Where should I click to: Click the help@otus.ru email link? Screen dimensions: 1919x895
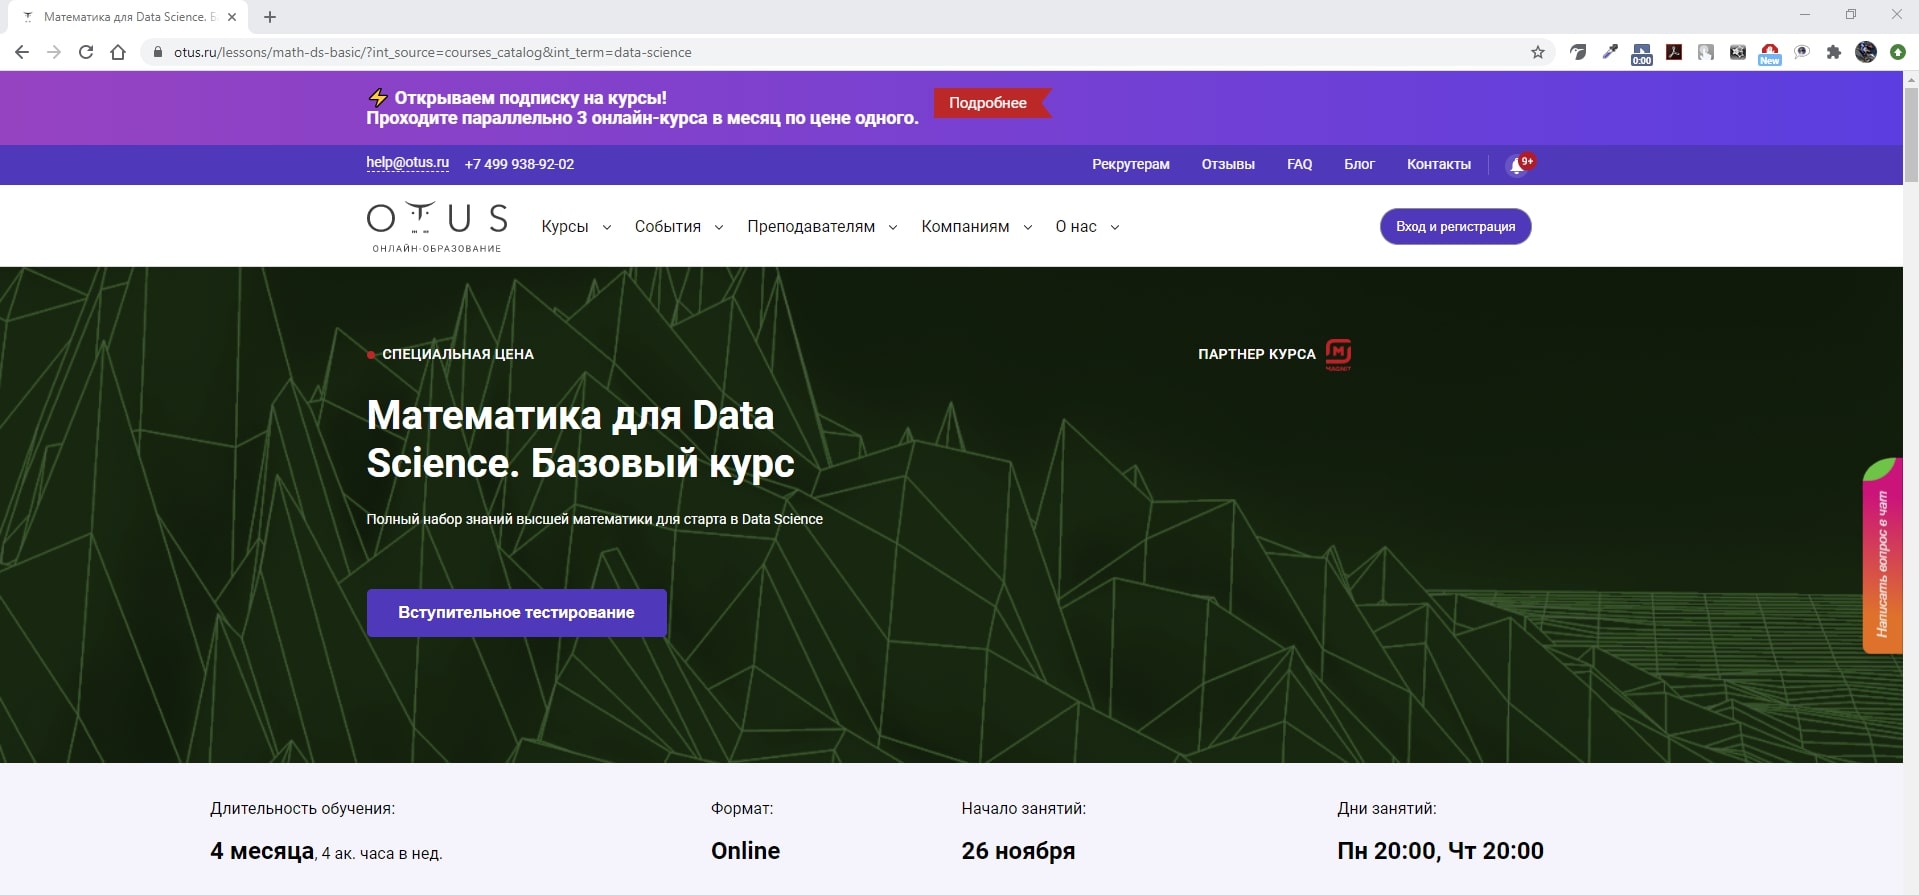pyautogui.click(x=407, y=163)
